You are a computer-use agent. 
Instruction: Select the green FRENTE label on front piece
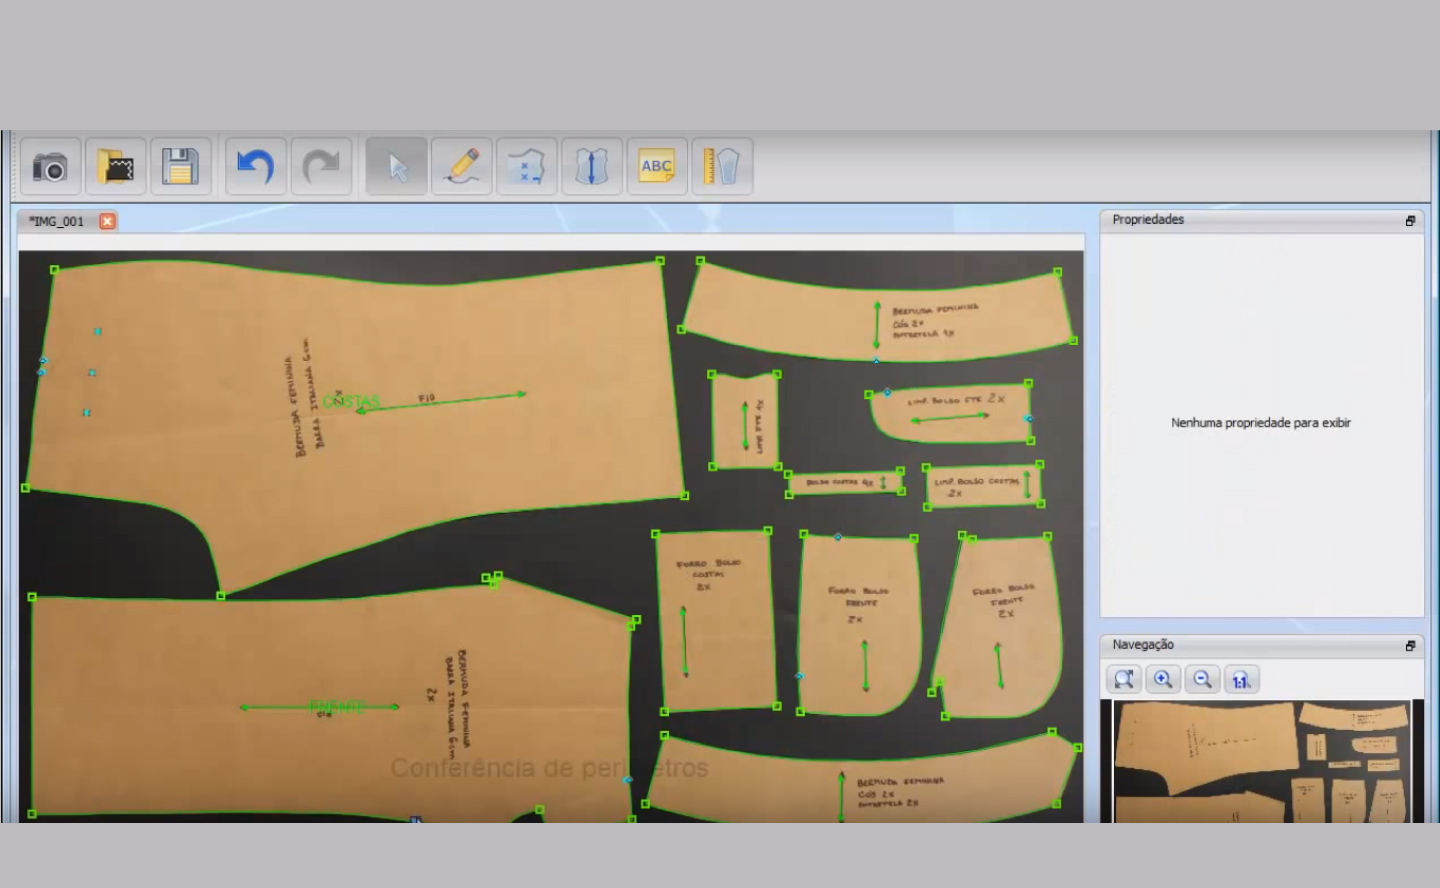[x=337, y=707]
